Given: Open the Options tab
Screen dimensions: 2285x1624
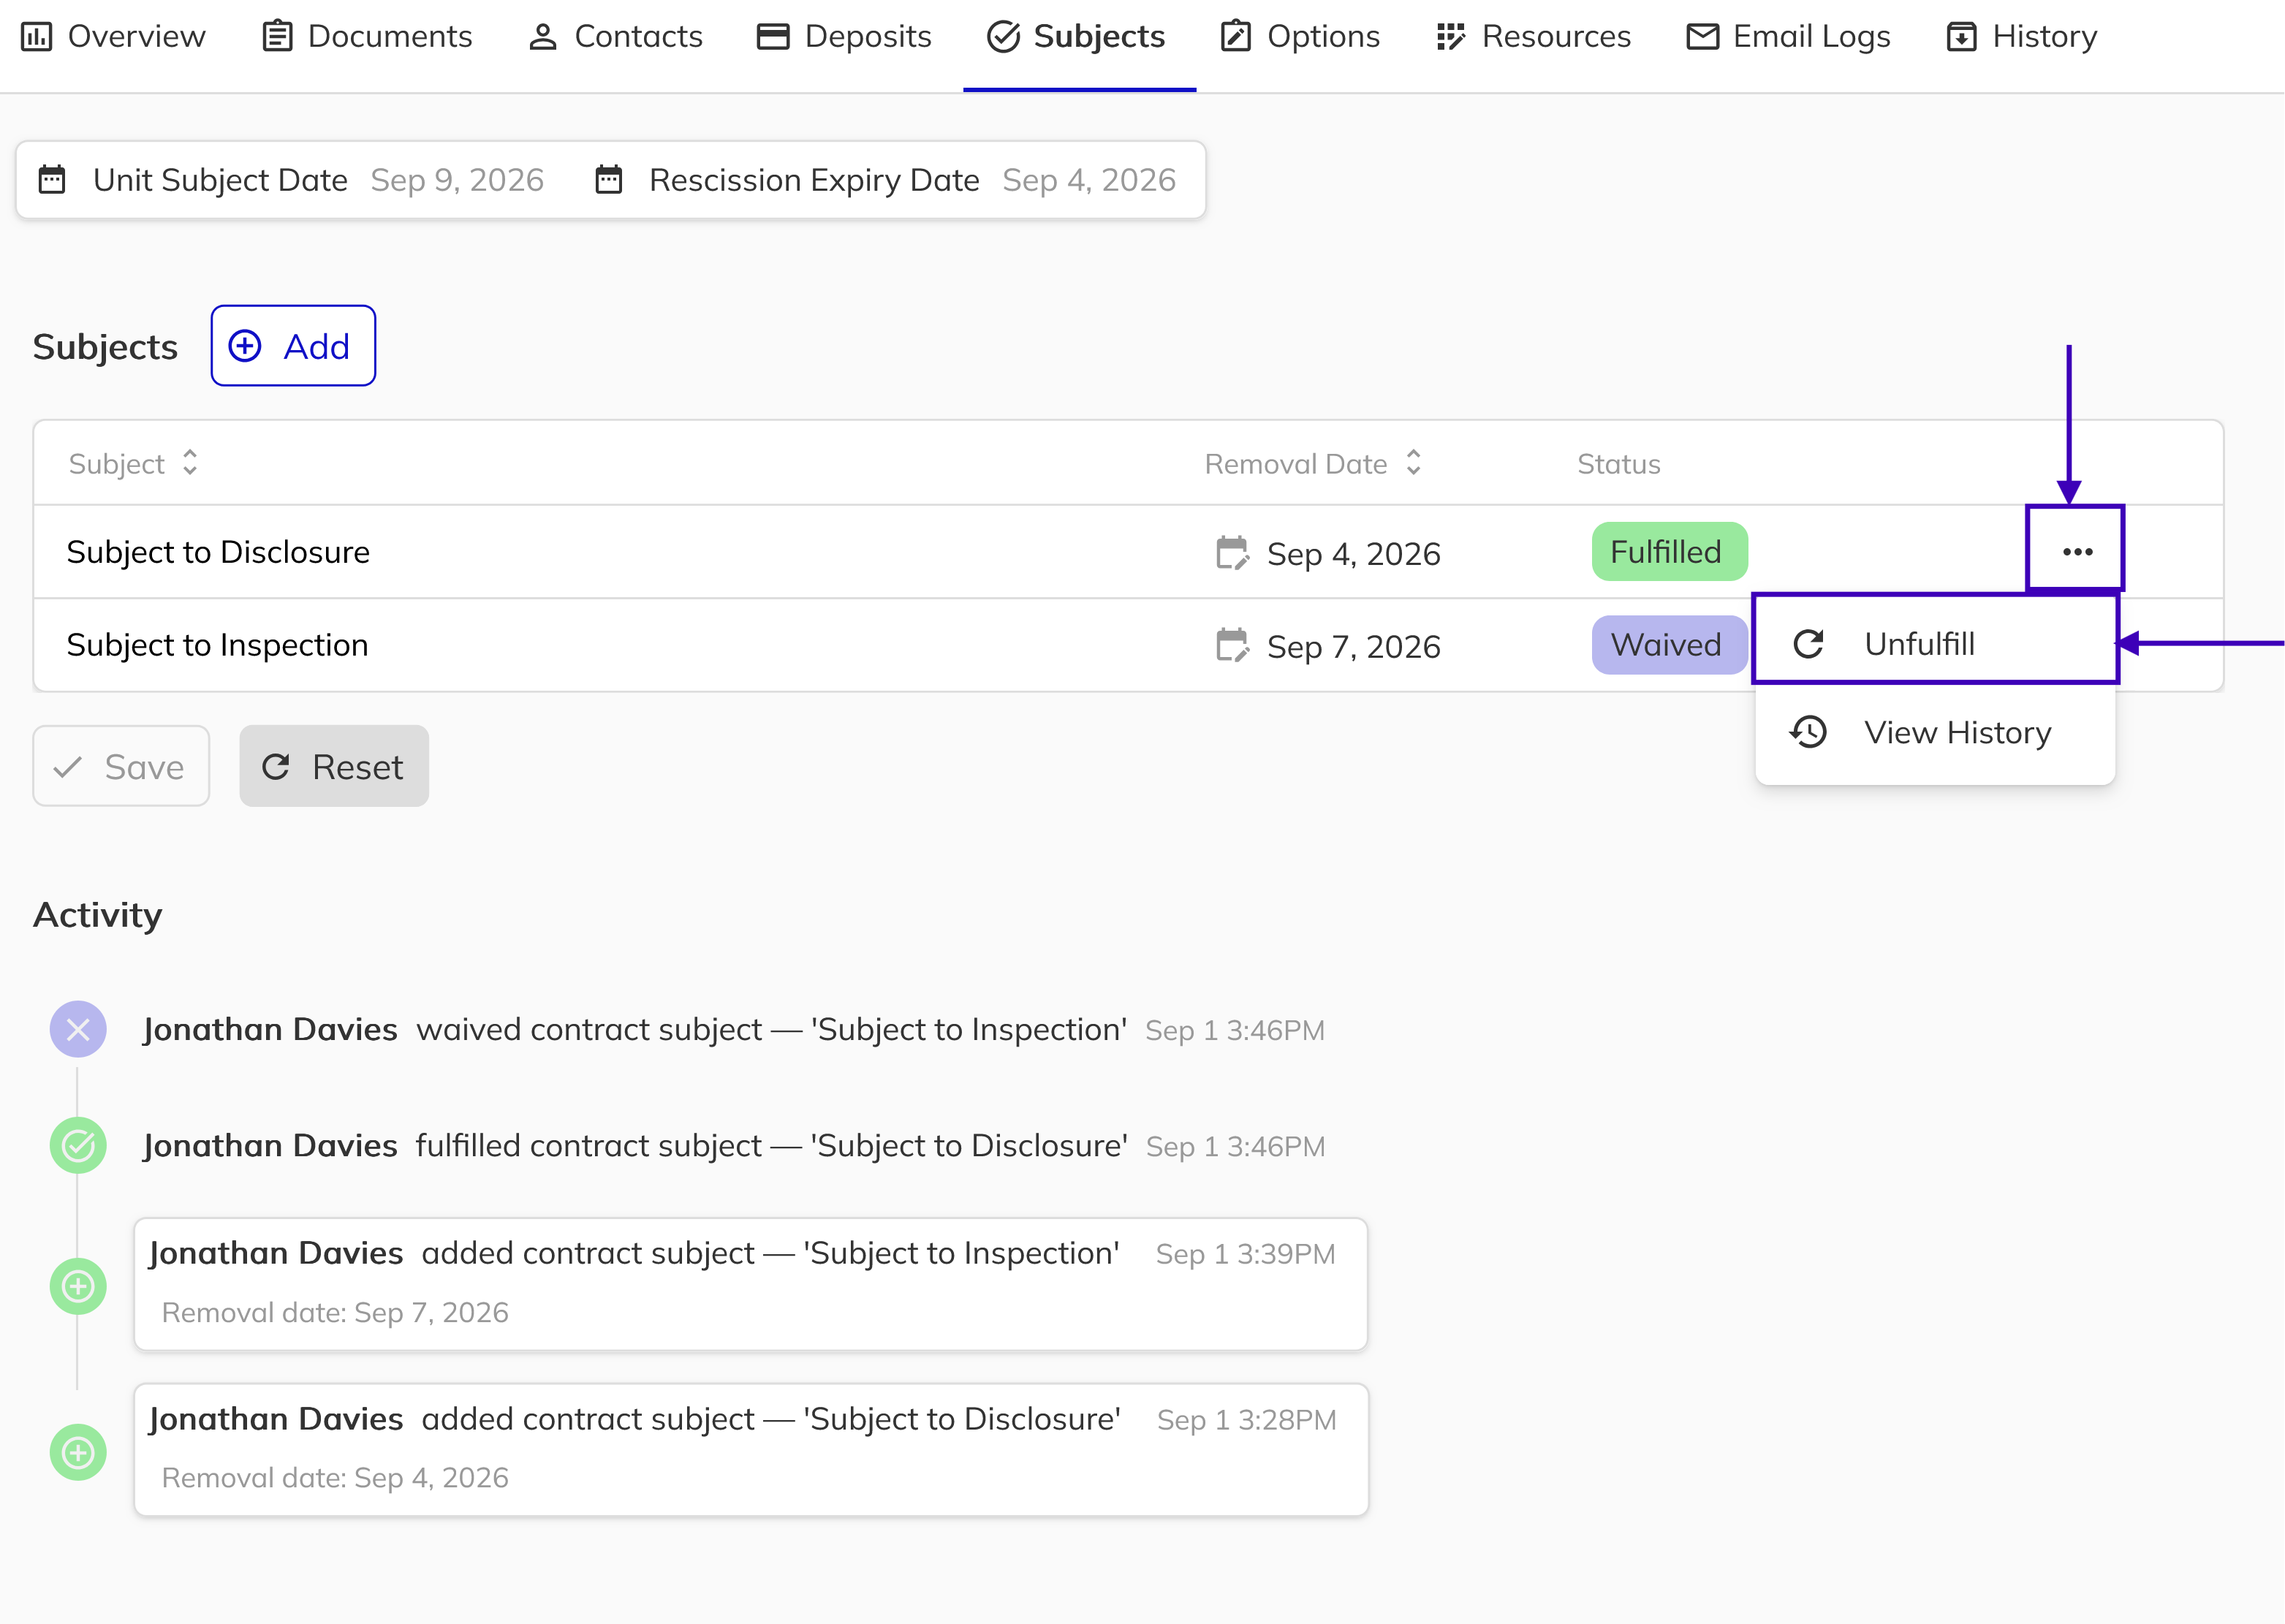Looking at the screenshot, I should tap(1300, 37).
